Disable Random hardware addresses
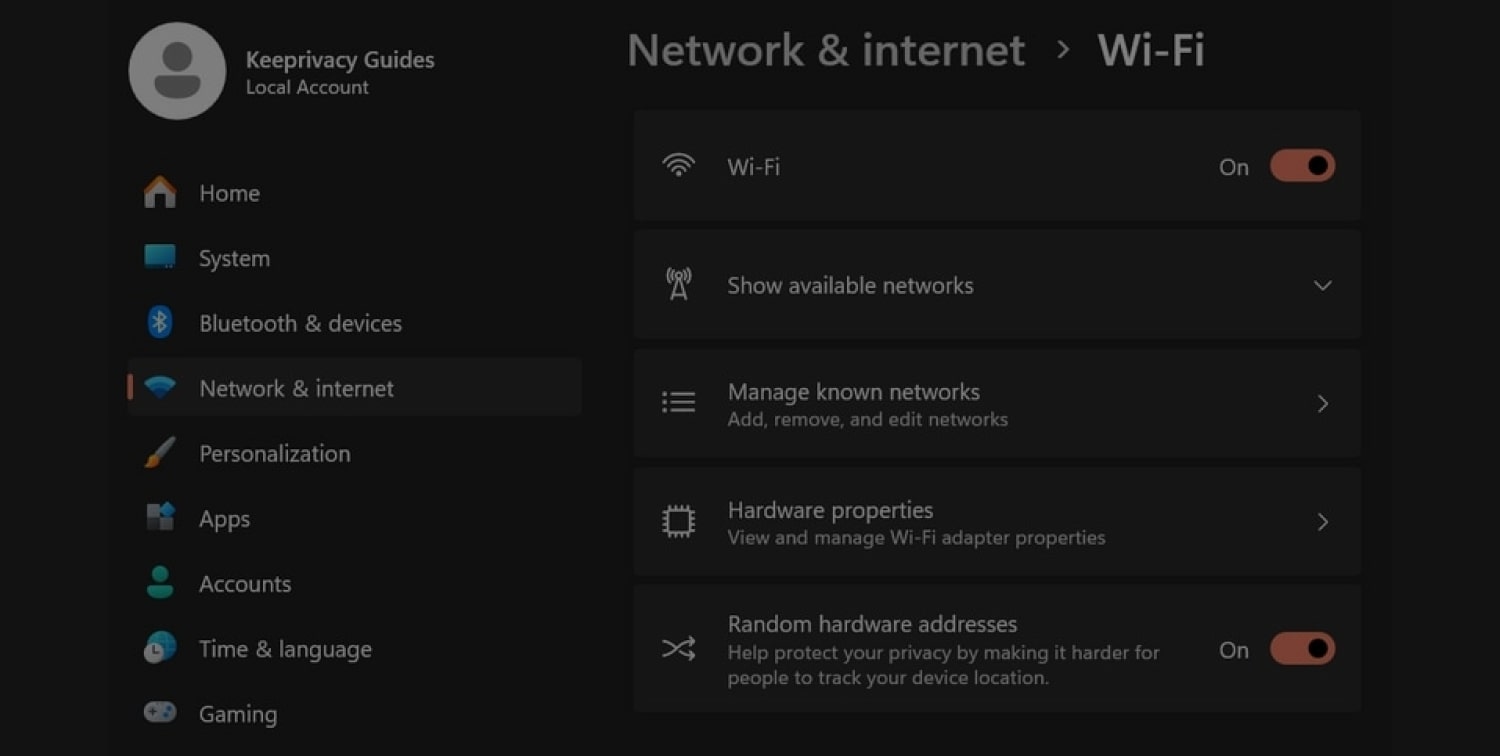This screenshot has height=756, width=1500. (x=1301, y=648)
